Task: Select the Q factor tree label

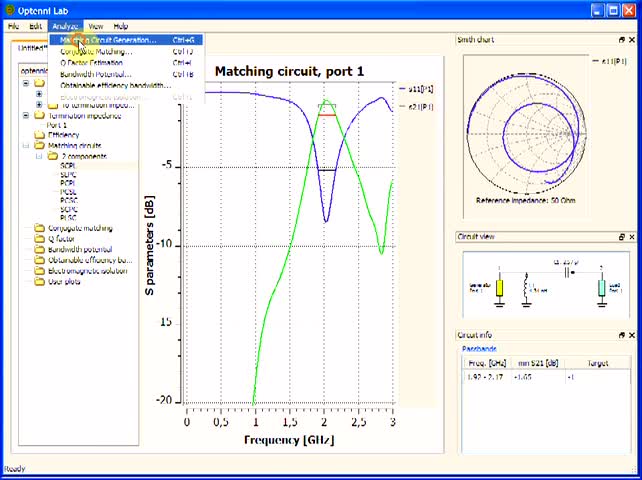Action: 61,238
